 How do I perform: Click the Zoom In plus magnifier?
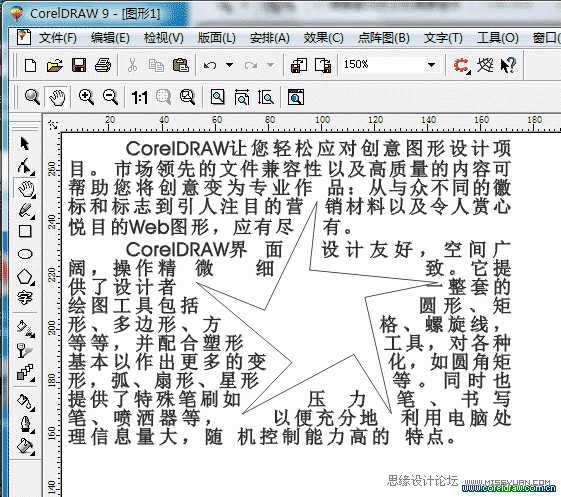(86, 97)
